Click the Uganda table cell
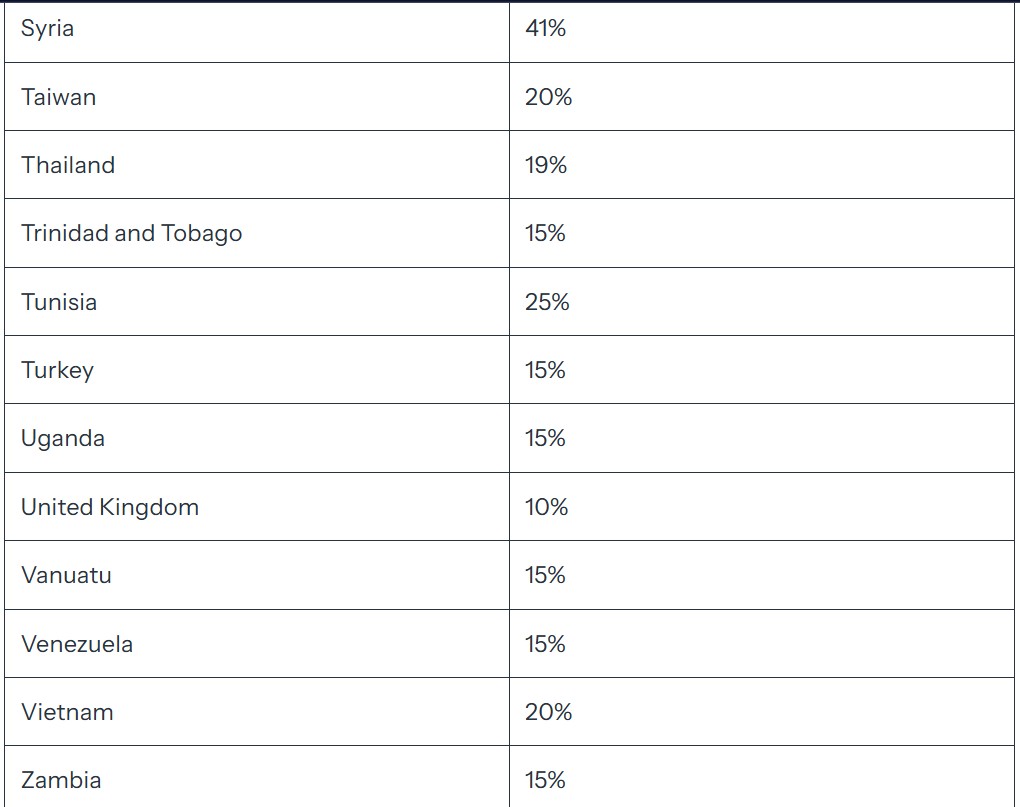Screen dimensions: 1020x807 [x=257, y=438]
